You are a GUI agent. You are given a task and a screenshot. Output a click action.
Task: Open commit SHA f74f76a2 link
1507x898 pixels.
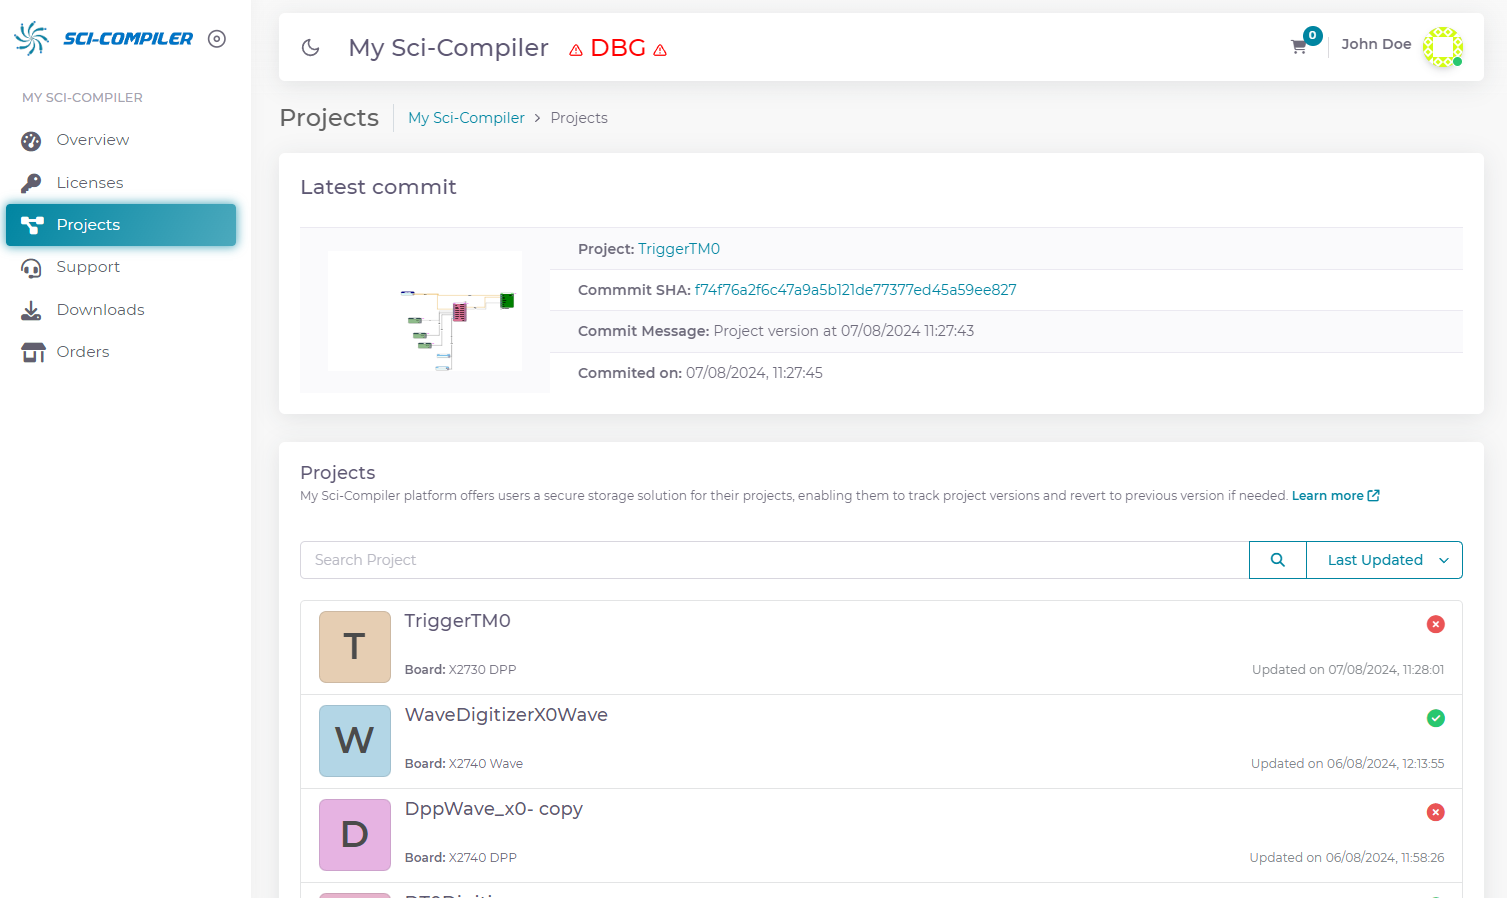click(x=855, y=290)
